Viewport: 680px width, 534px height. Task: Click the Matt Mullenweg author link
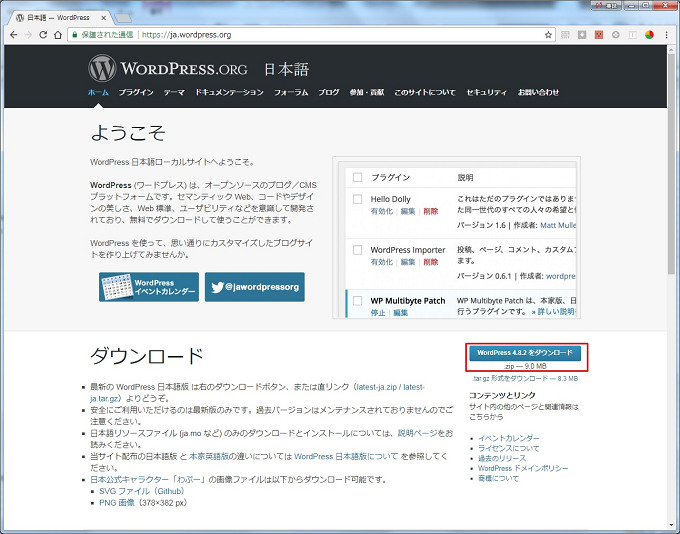558,225
